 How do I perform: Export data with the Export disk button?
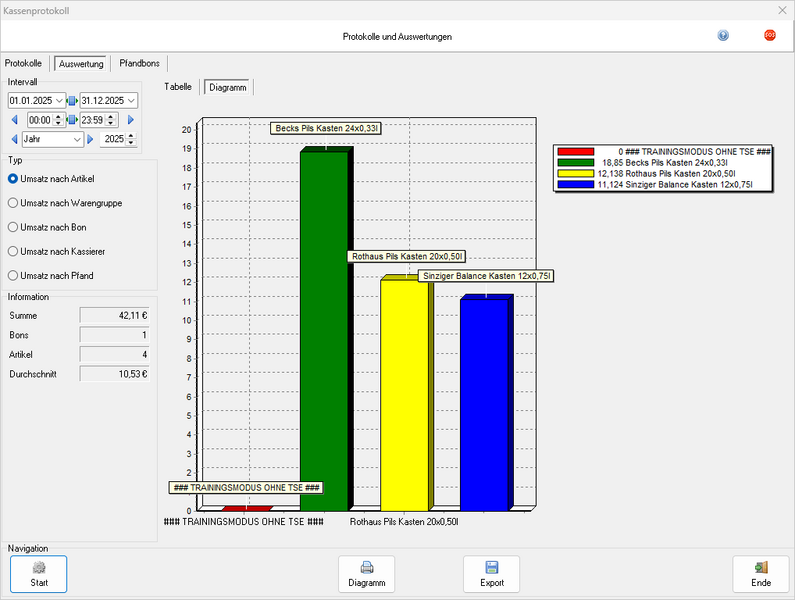(x=491, y=574)
